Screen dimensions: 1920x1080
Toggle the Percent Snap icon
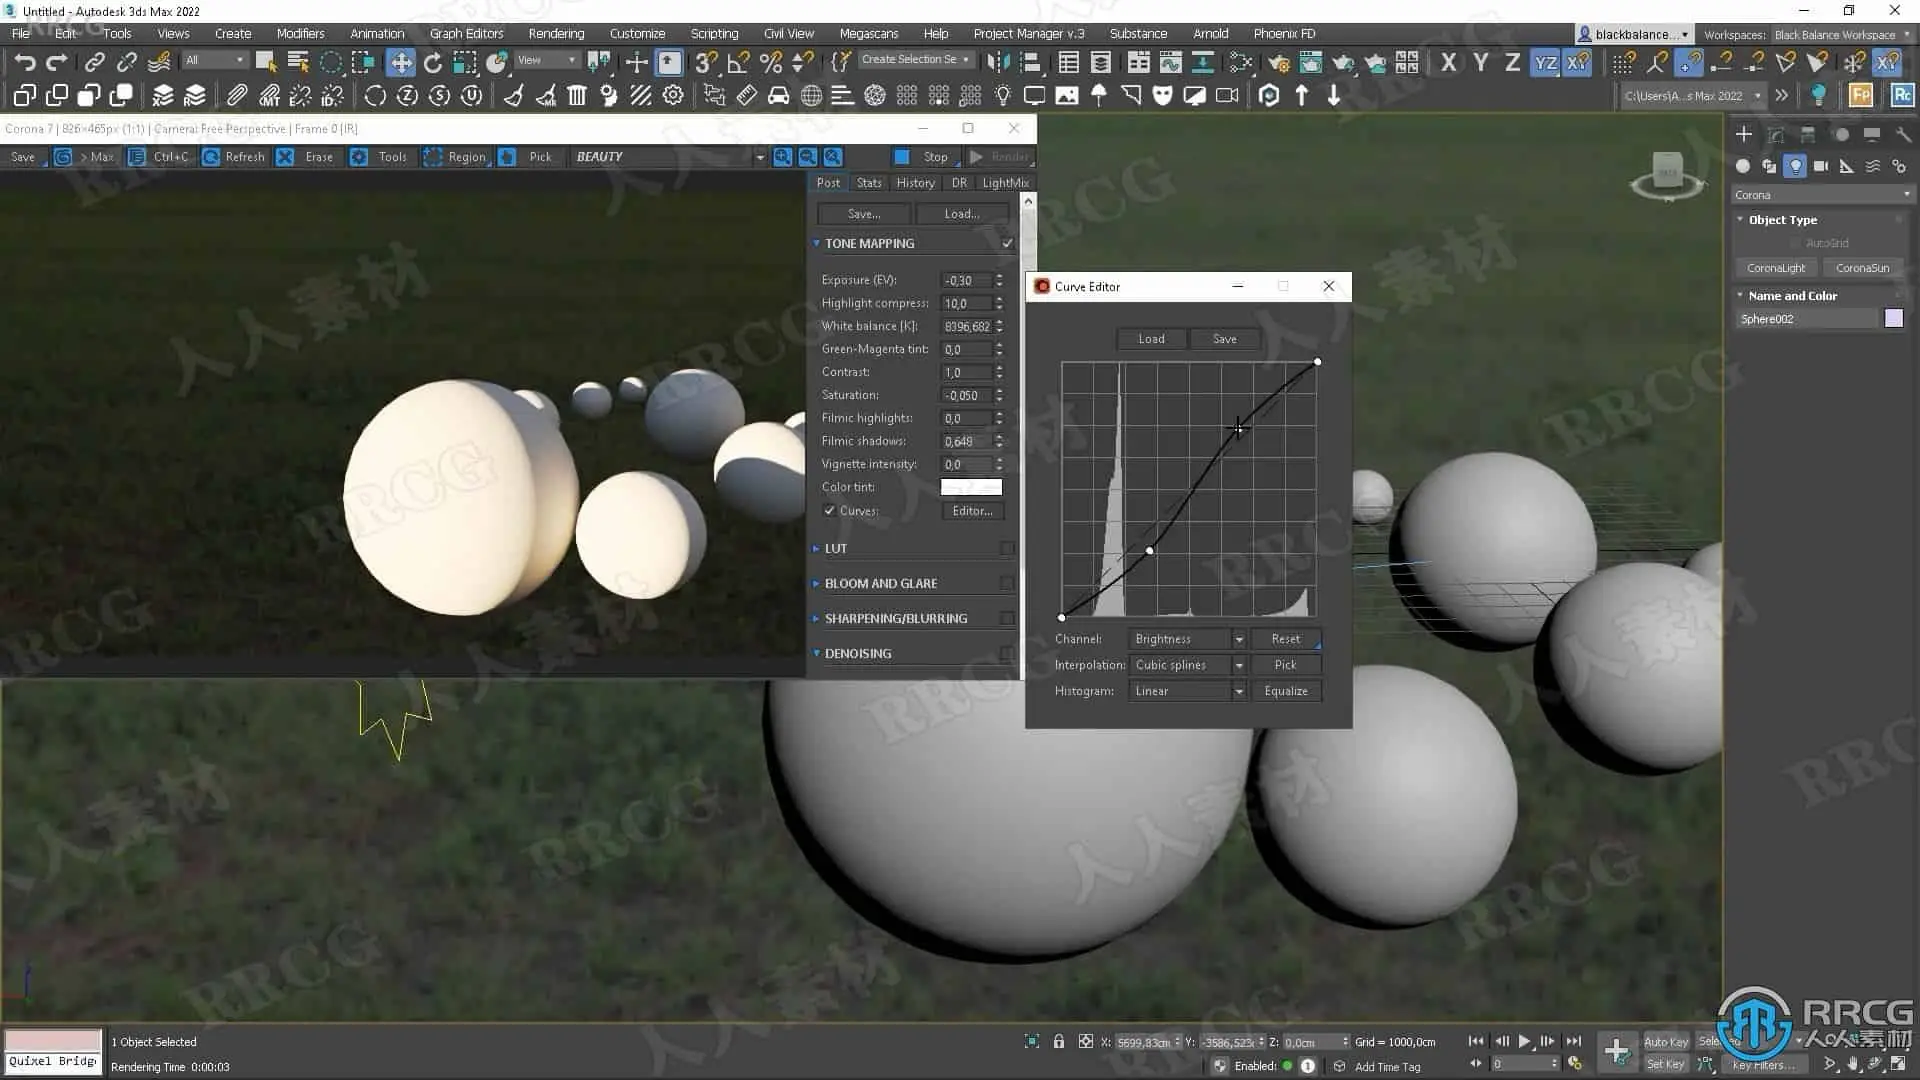[771, 62]
